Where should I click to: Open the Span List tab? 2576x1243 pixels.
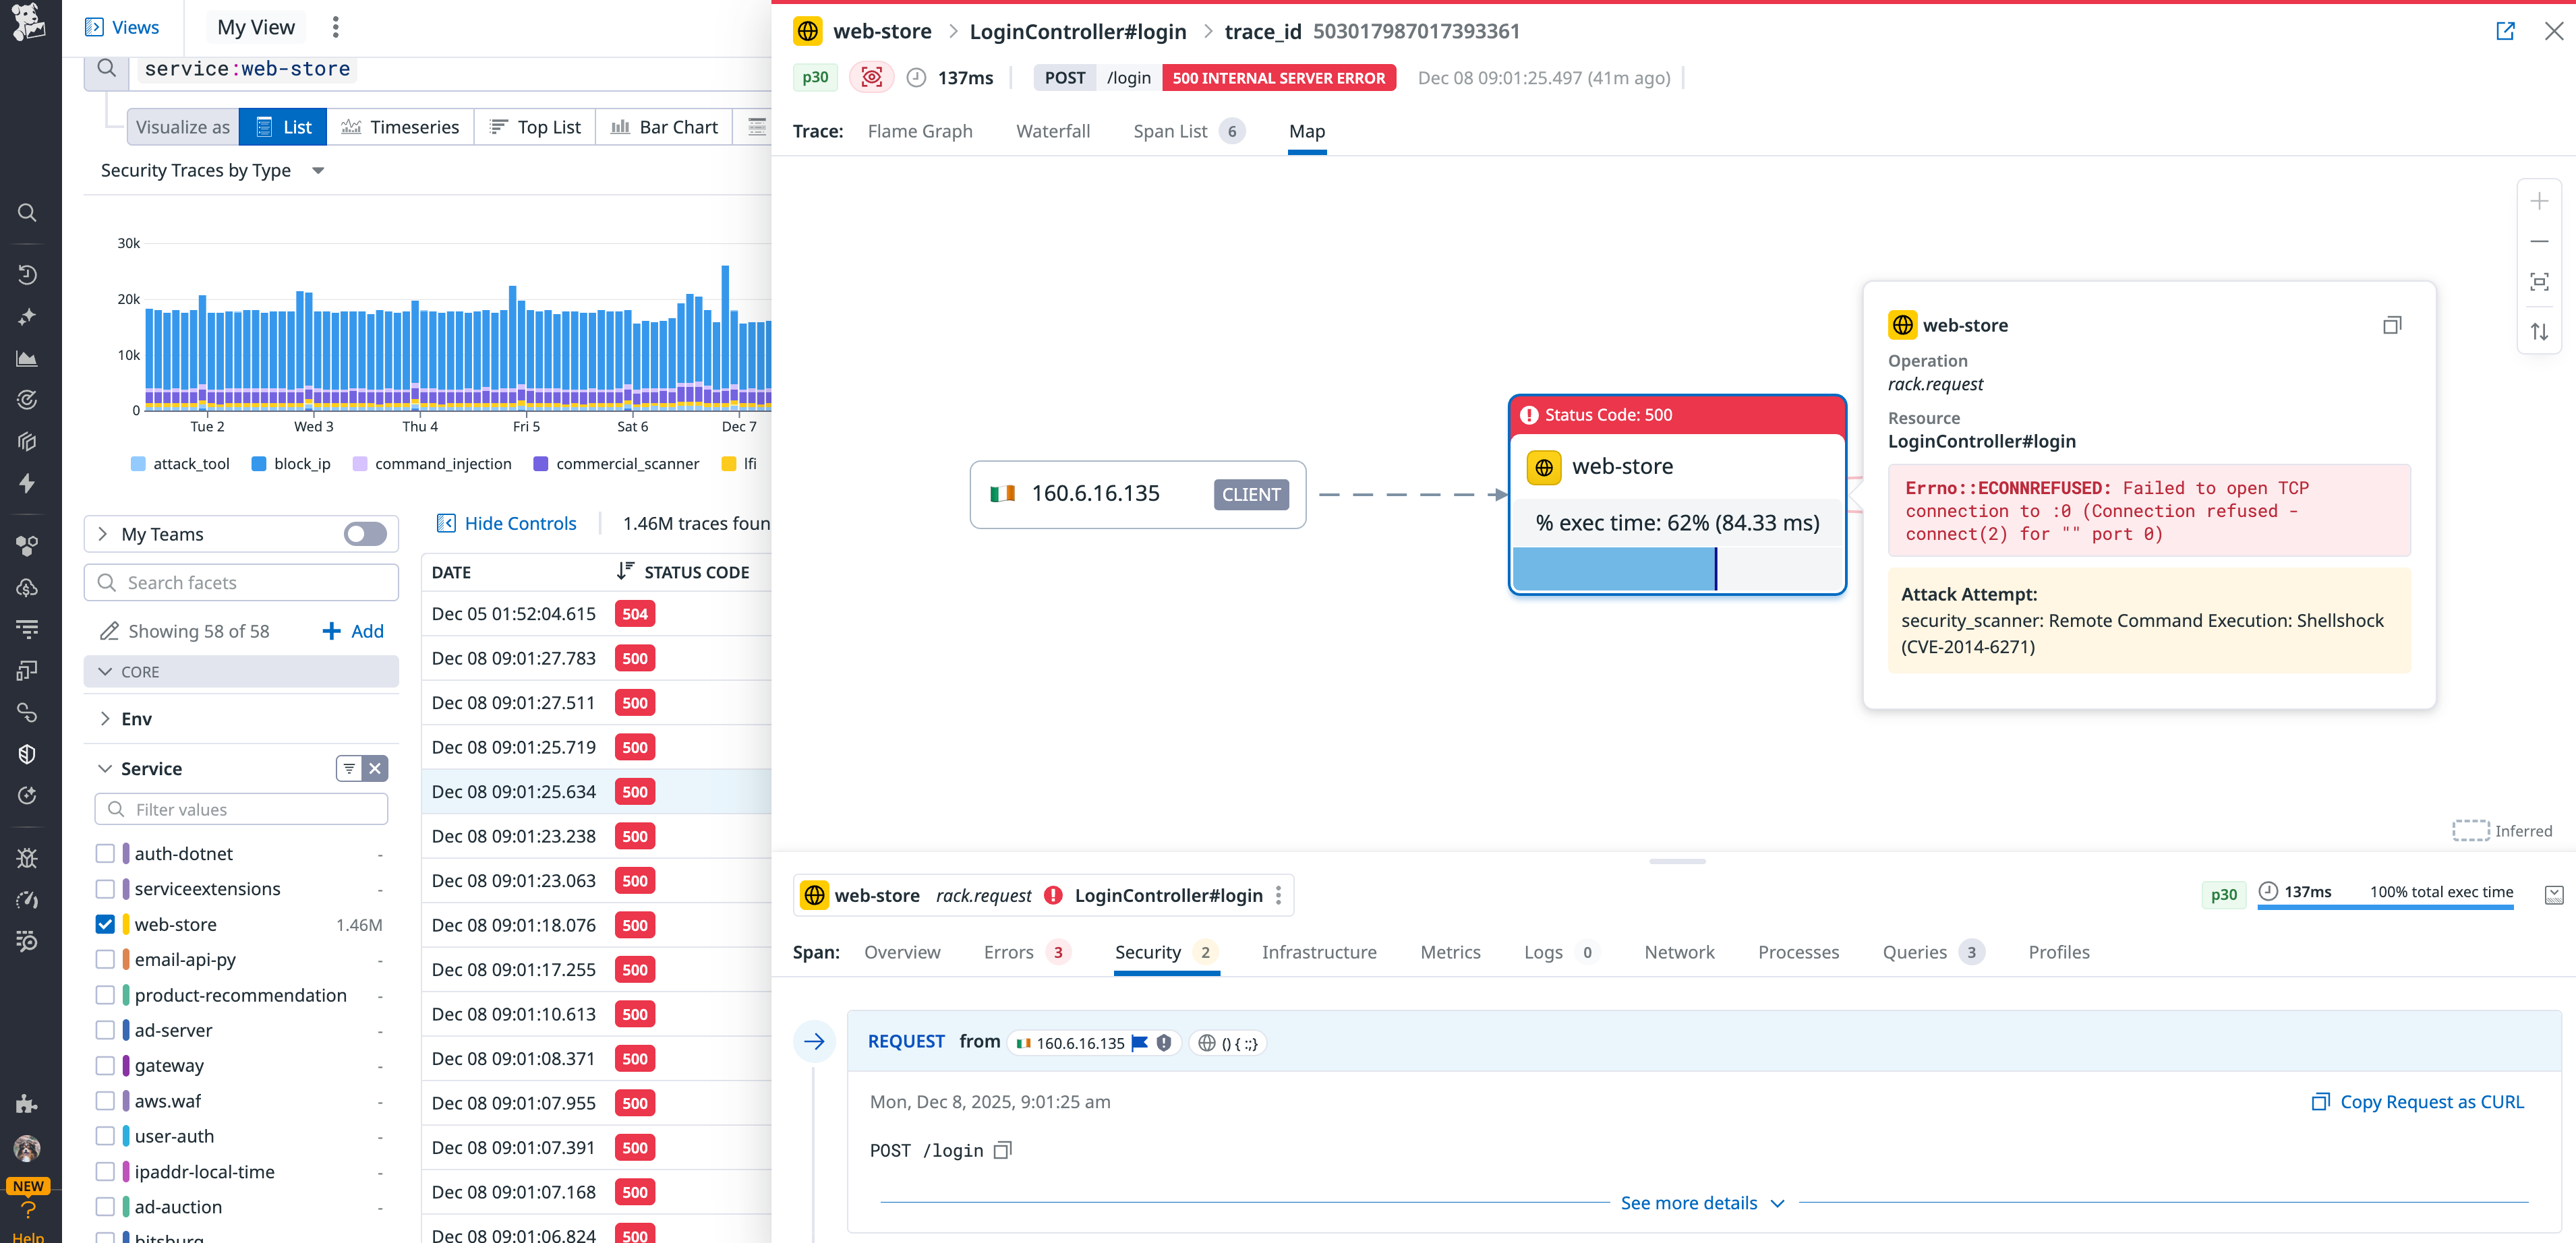point(1170,131)
